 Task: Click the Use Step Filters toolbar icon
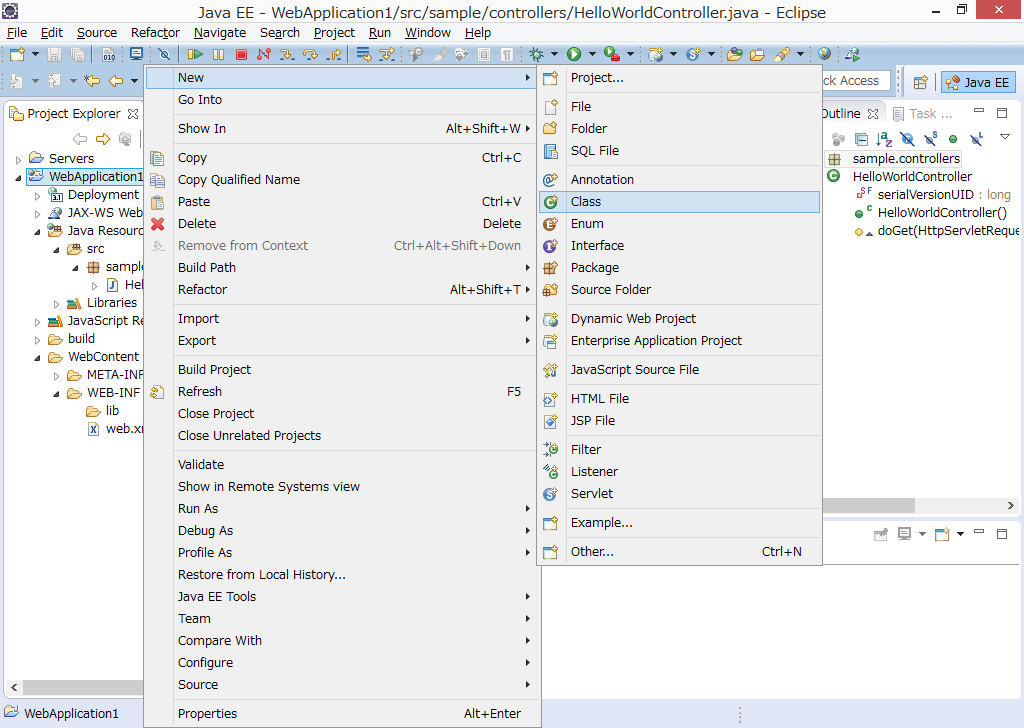coord(387,55)
